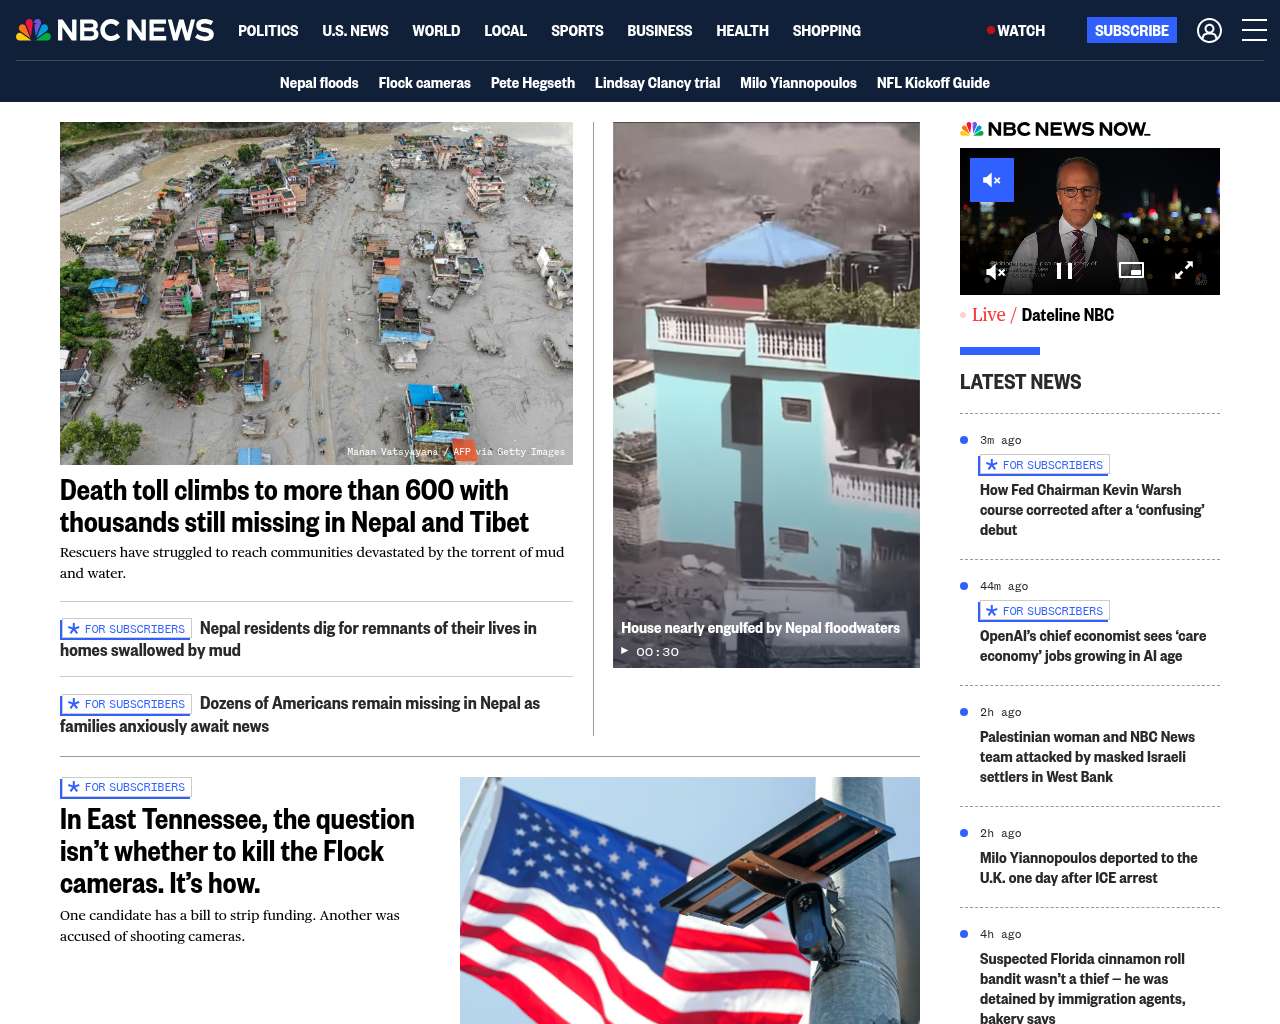Open the aerial photo of flooded Nepal village
The width and height of the screenshot is (1280, 1024).
[316, 293]
